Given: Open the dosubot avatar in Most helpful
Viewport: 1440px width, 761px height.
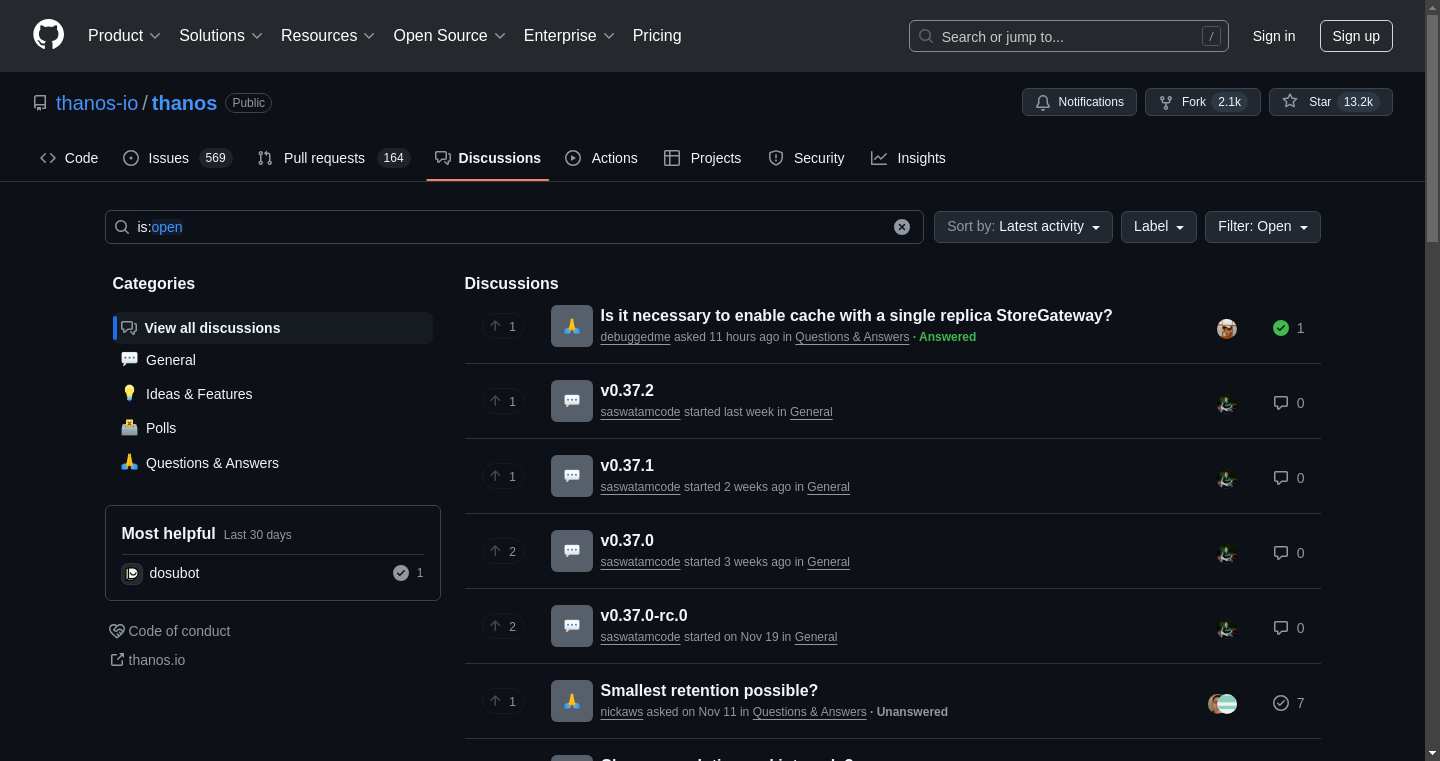Looking at the screenshot, I should coord(132,573).
